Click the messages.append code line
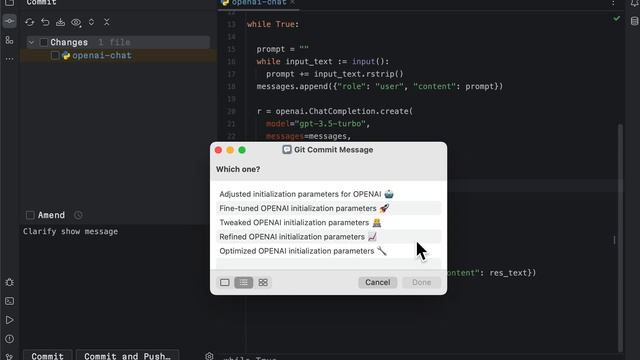640x360 pixels. [380, 87]
